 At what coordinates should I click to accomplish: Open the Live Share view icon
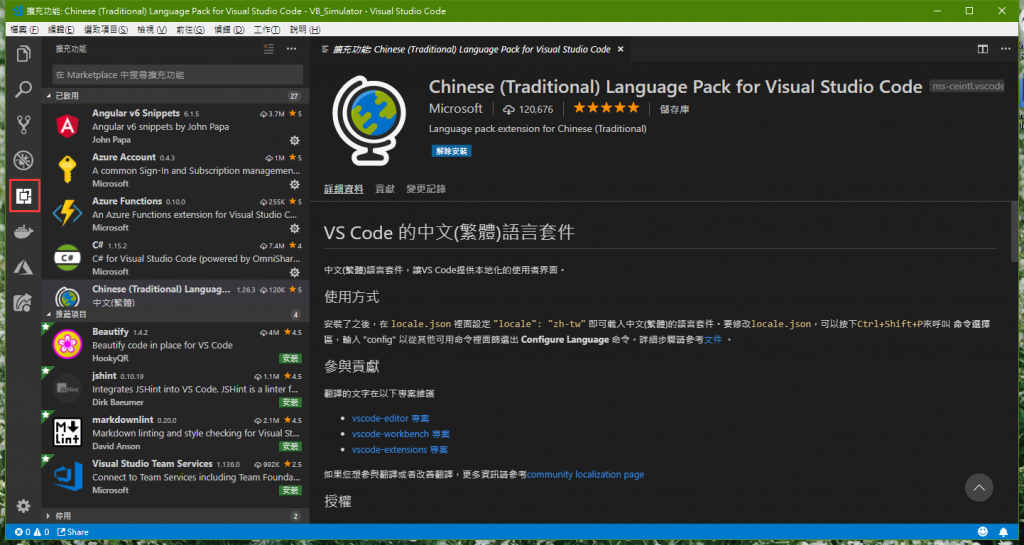24,302
